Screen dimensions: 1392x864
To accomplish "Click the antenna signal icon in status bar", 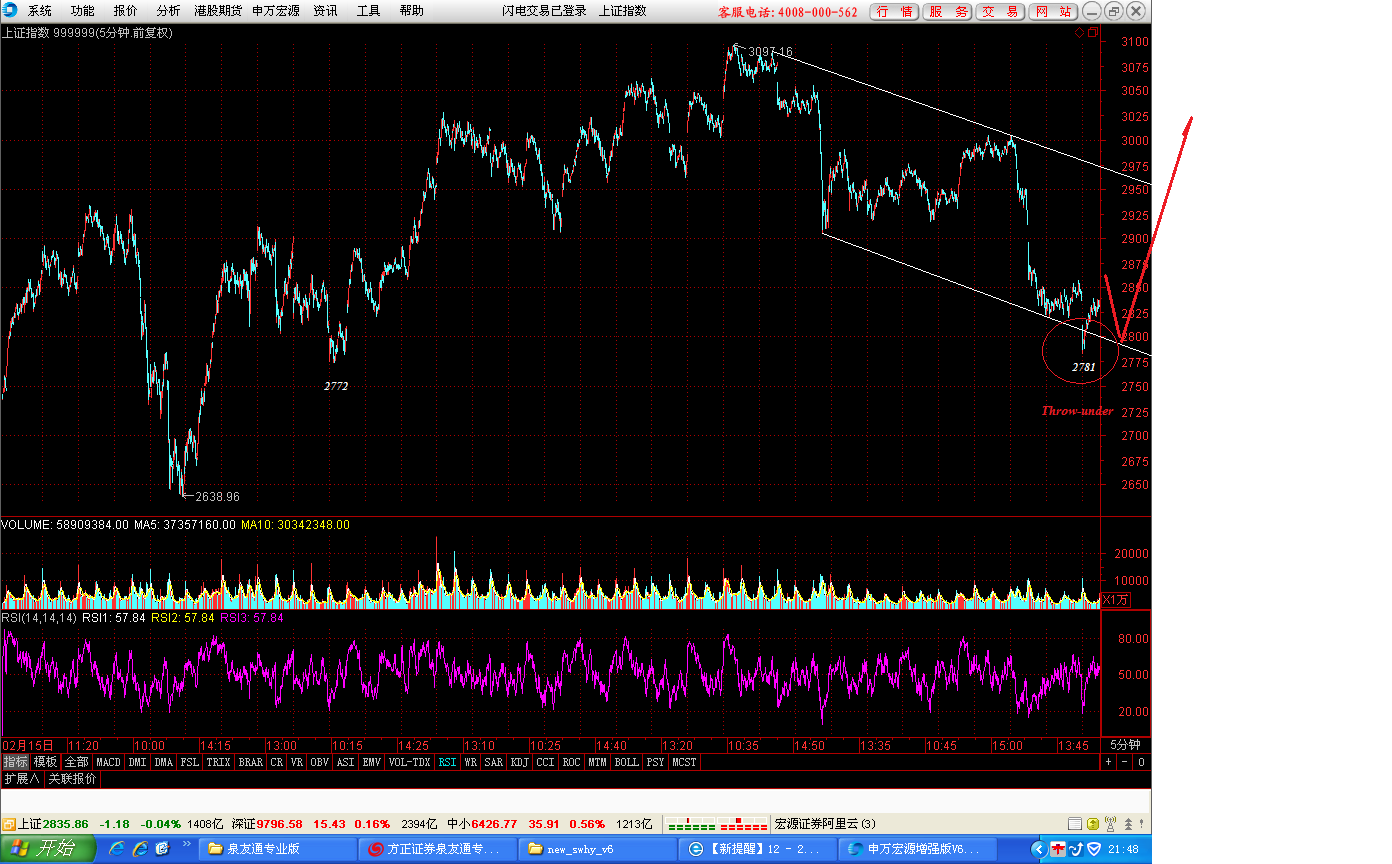I will pyautogui.click(x=1109, y=823).
